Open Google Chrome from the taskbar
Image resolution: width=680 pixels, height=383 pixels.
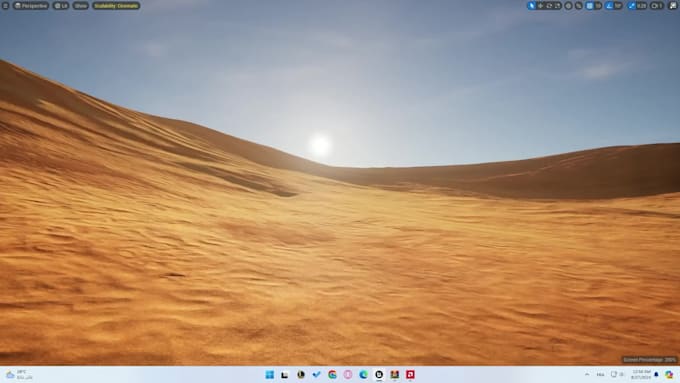[x=332, y=375]
